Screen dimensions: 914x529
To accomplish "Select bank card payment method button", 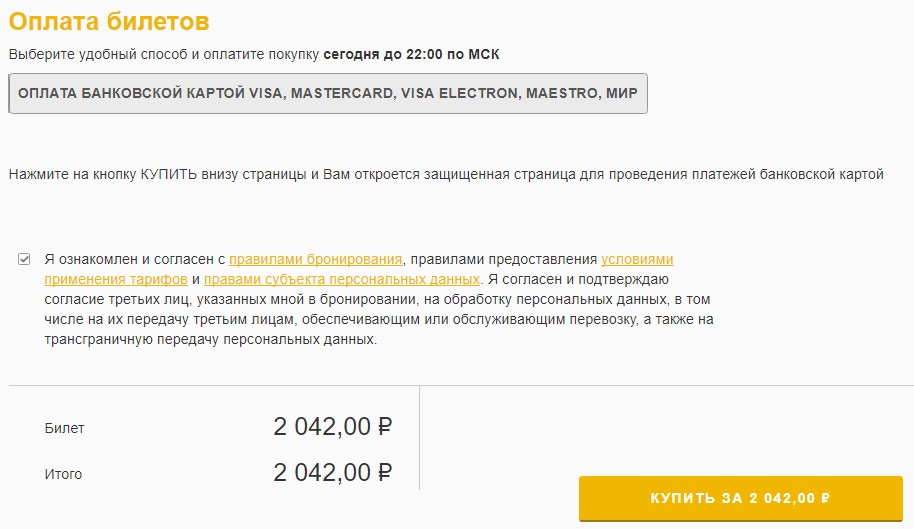I will (x=328, y=94).
